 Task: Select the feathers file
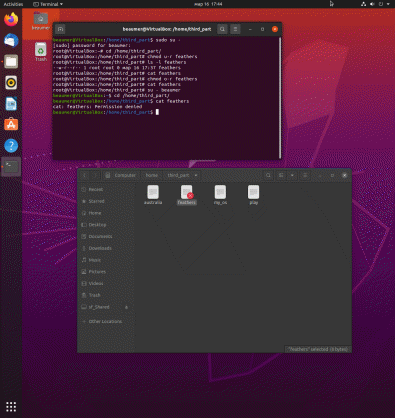(187, 195)
